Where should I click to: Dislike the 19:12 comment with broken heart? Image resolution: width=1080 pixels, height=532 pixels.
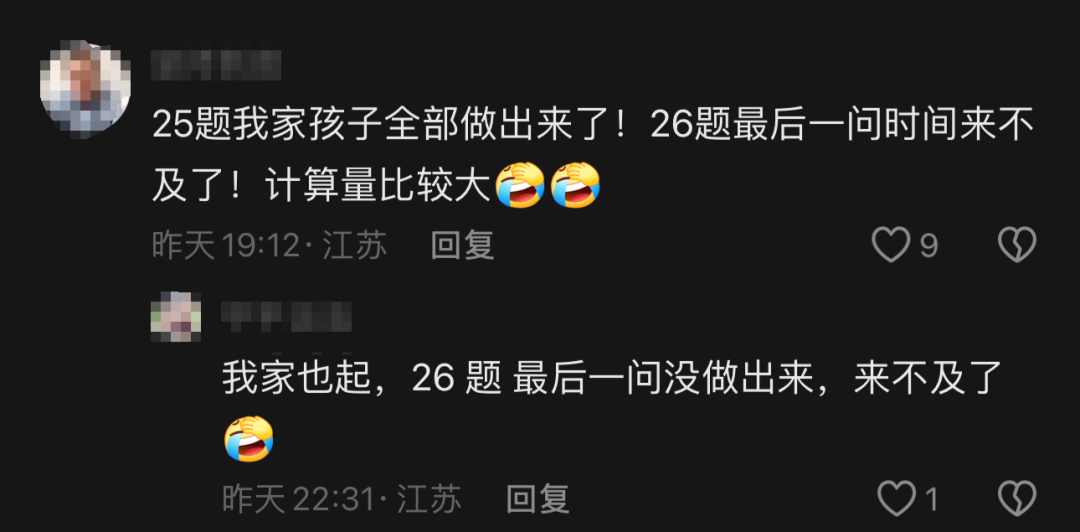(x=1017, y=245)
